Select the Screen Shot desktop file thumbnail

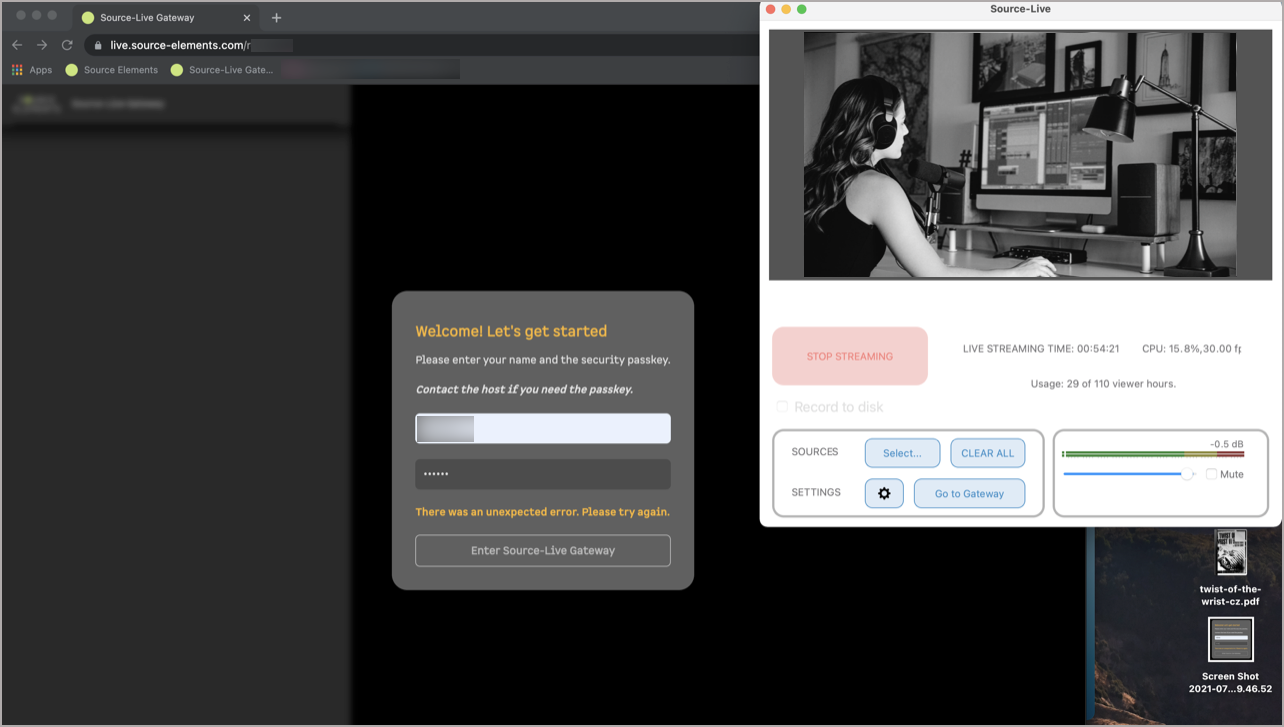coord(1230,640)
